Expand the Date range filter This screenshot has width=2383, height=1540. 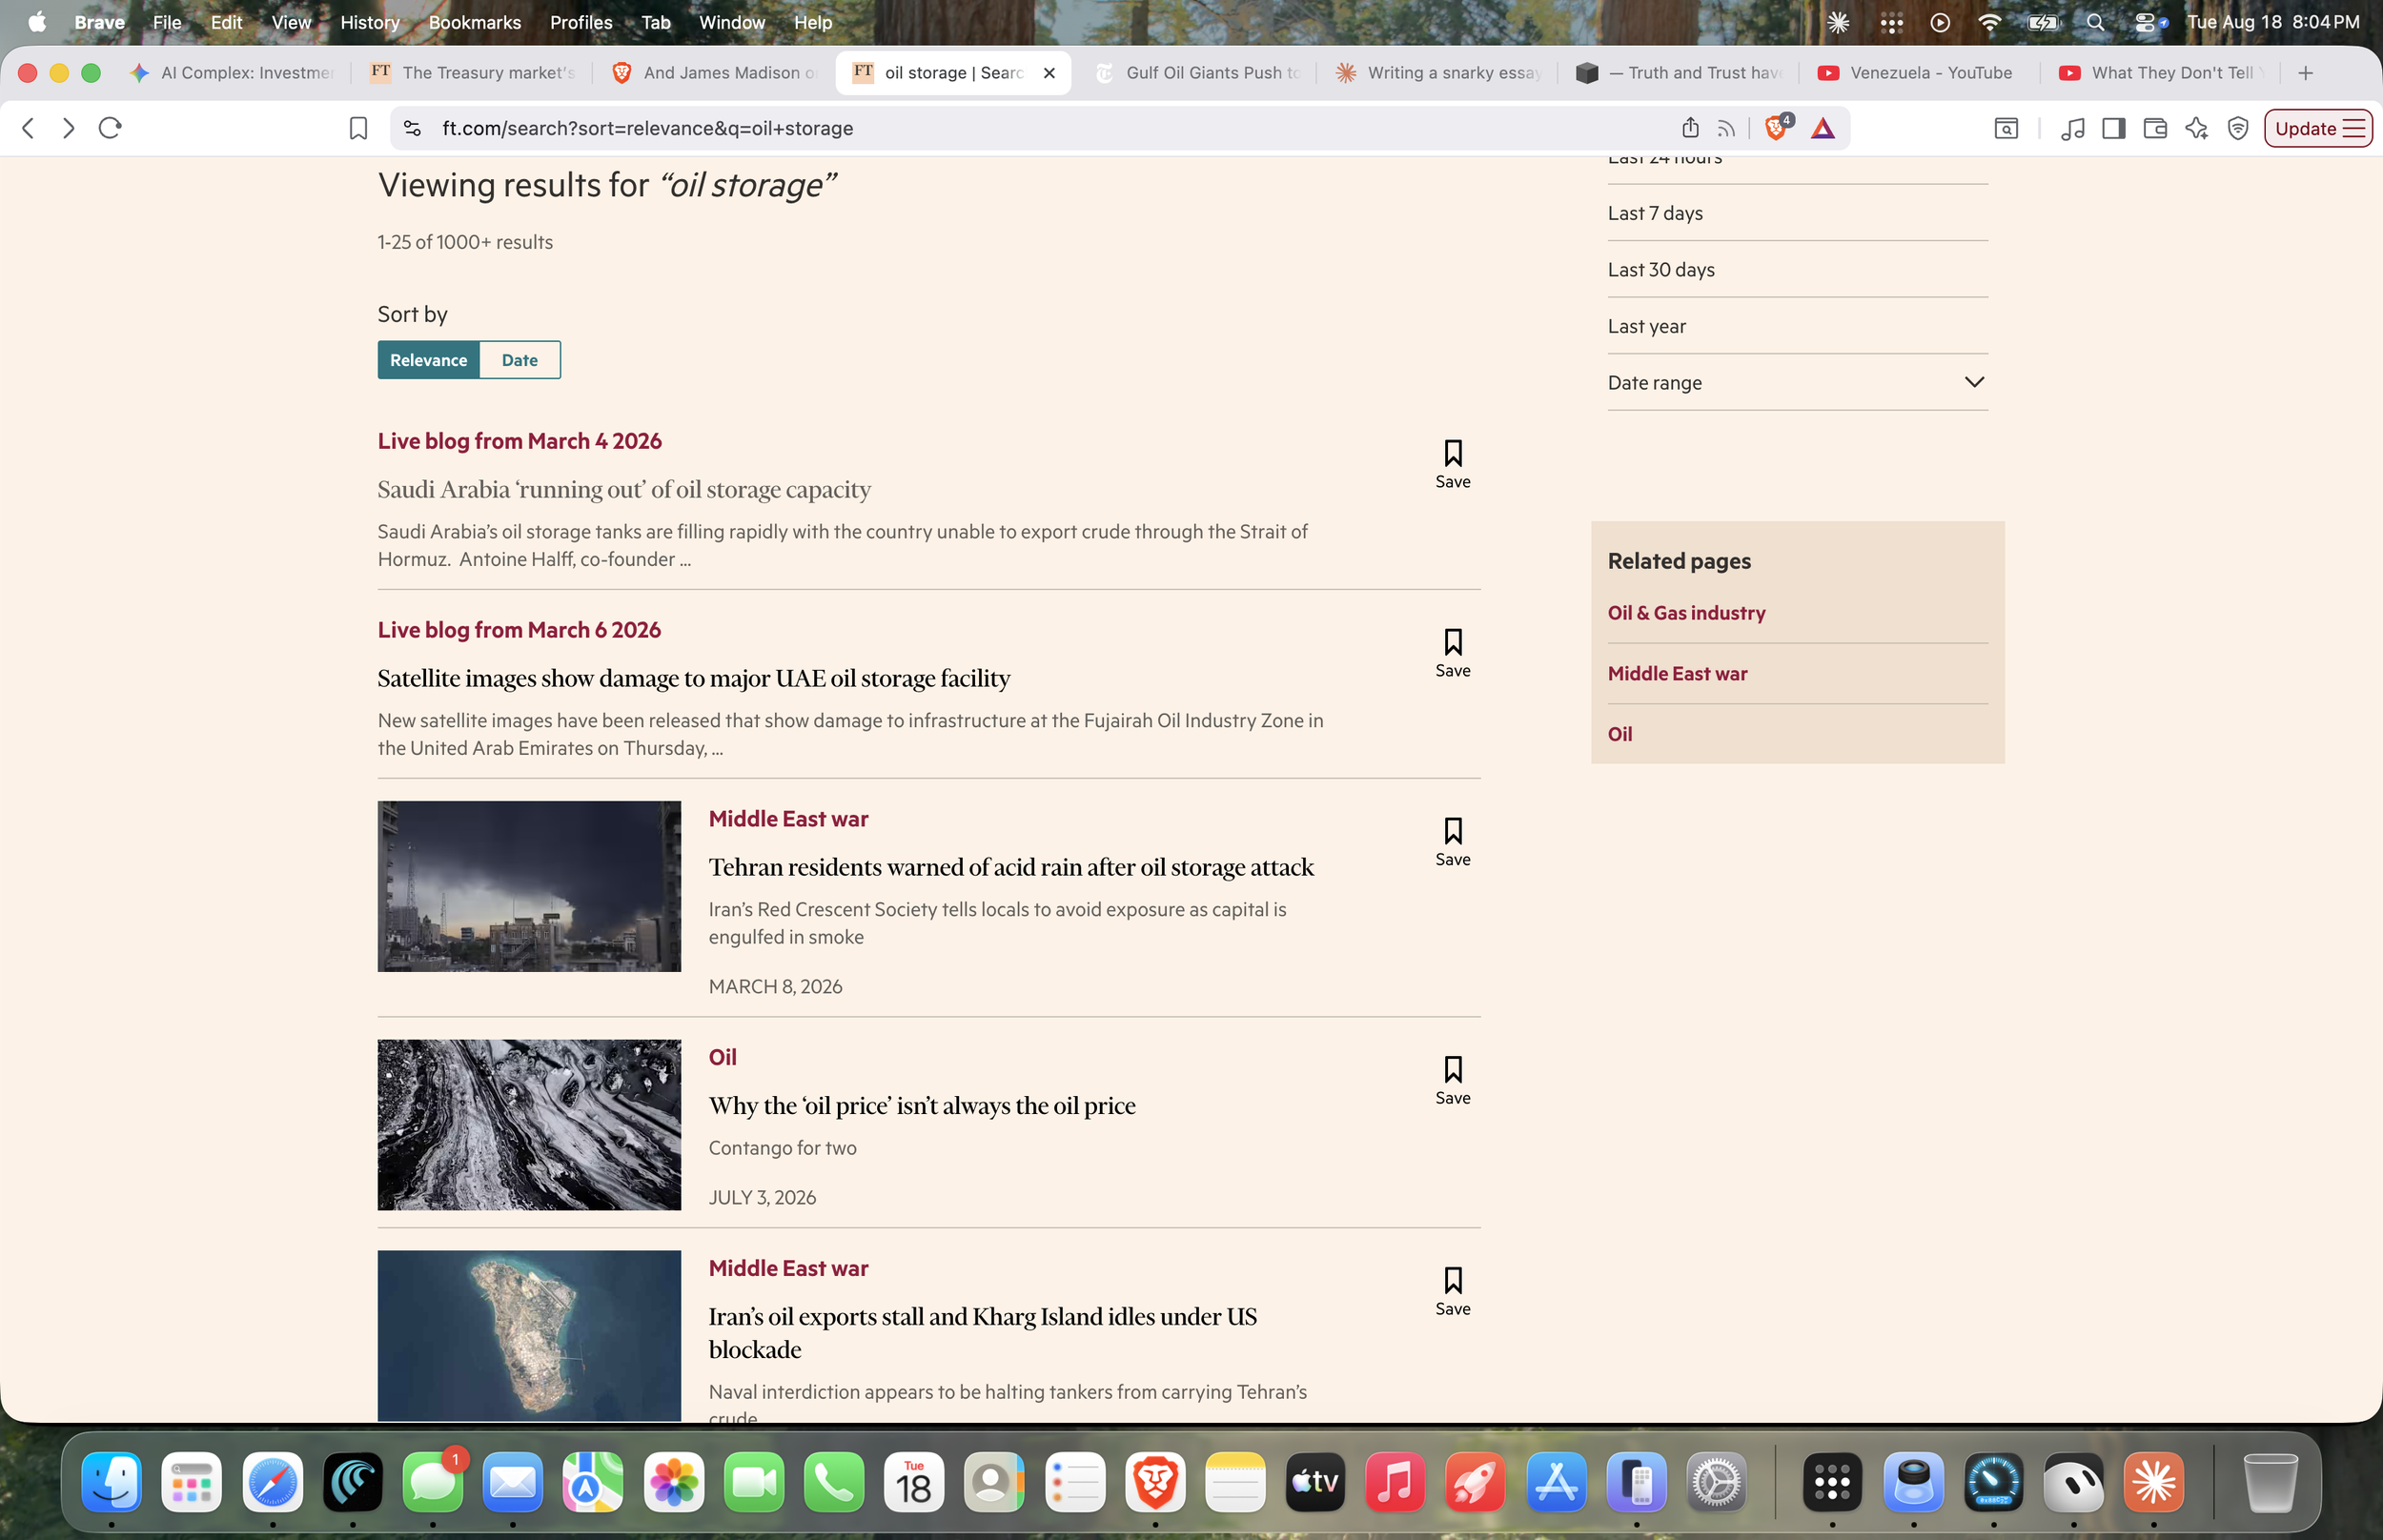1797,382
